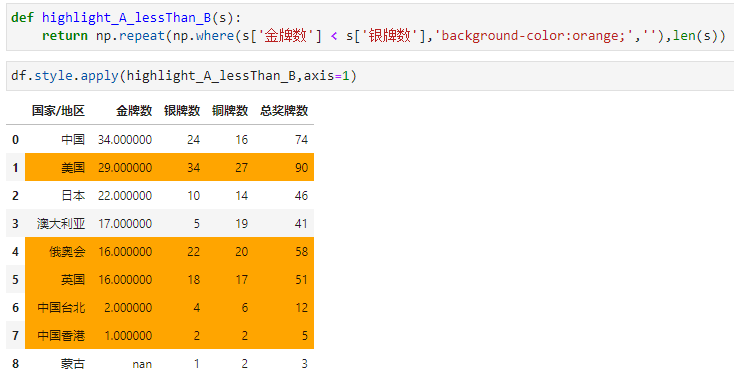Click the 美国 country cell
Viewport: 734px width, 383px height.
tap(73, 168)
